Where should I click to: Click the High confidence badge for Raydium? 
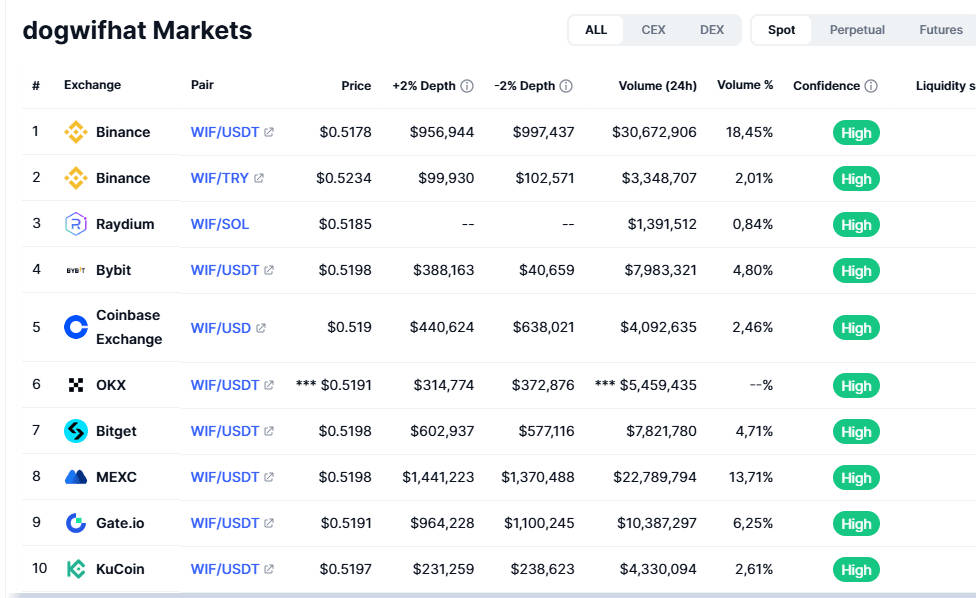tap(856, 225)
